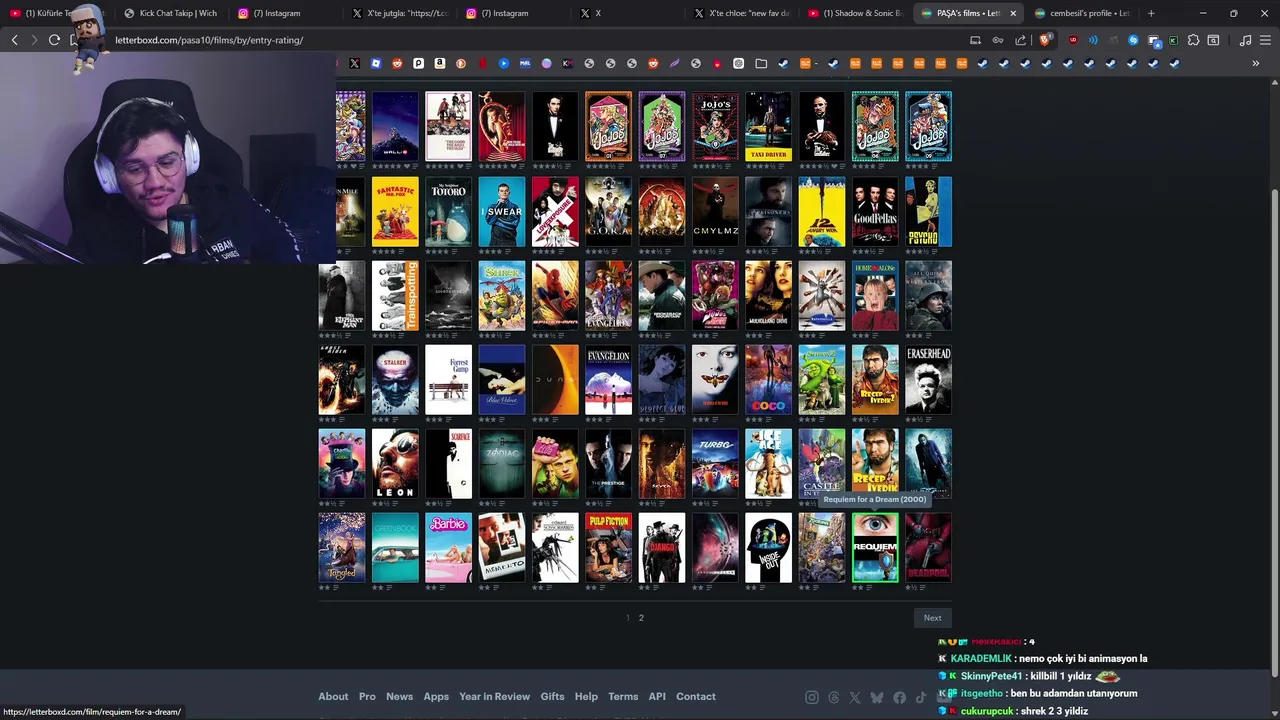Open the Brave Shields icon
Viewport: 1280px width, 720px height.
click(x=1045, y=40)
